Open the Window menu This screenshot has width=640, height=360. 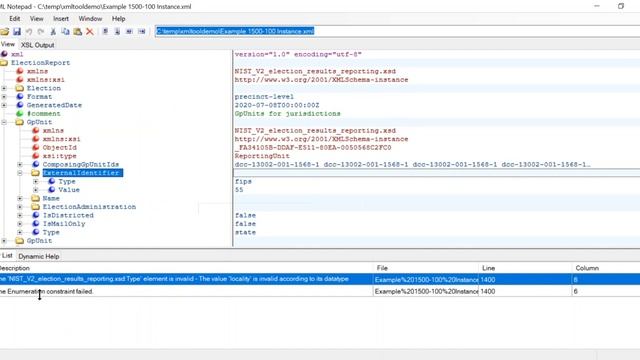90,19
